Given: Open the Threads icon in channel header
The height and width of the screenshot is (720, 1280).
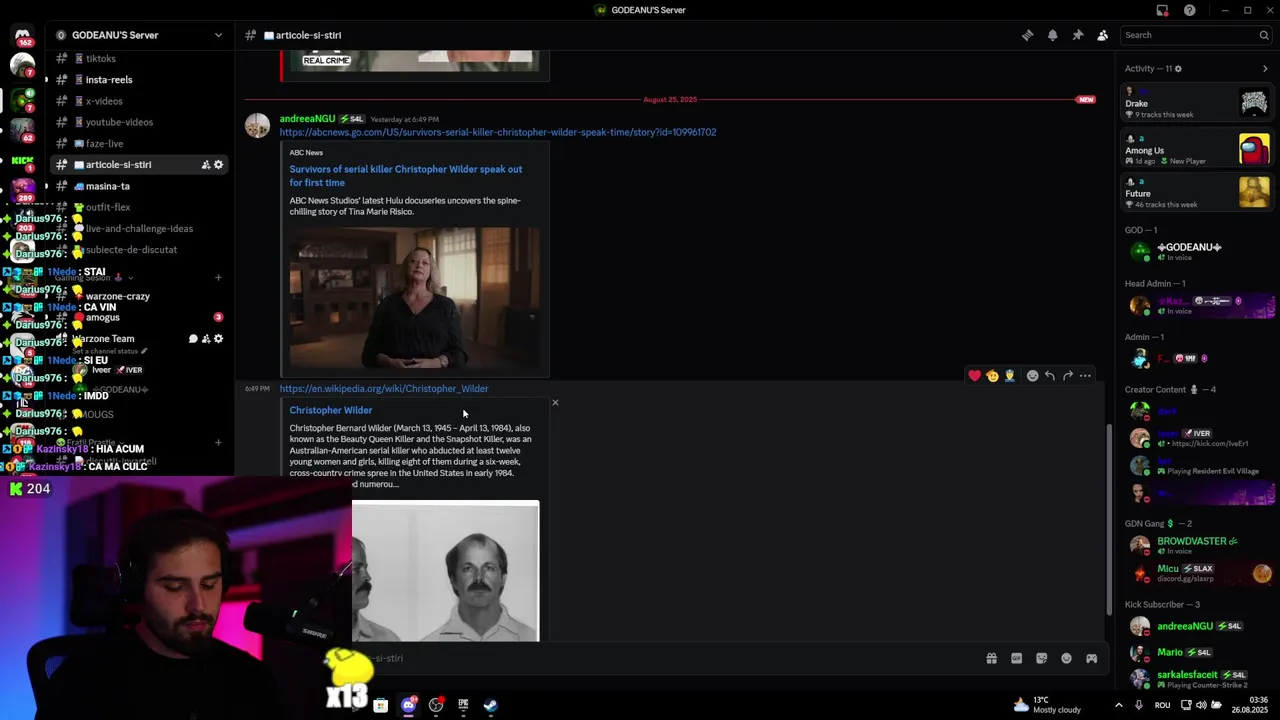Looking at the screenshot, I should (1027, 35).
